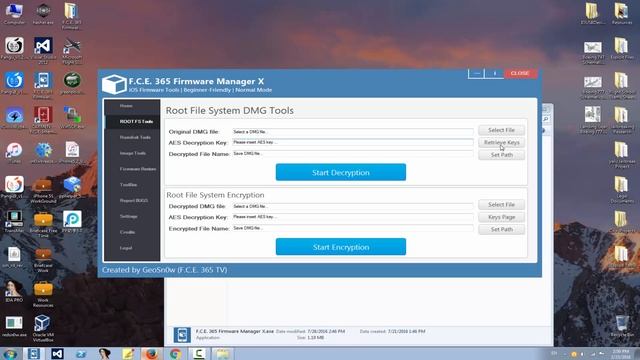The width and height of the screenshot is (640, 360).
Task: Open Ramdisk Tools sidebar item
Action: [x=132, y=138]
